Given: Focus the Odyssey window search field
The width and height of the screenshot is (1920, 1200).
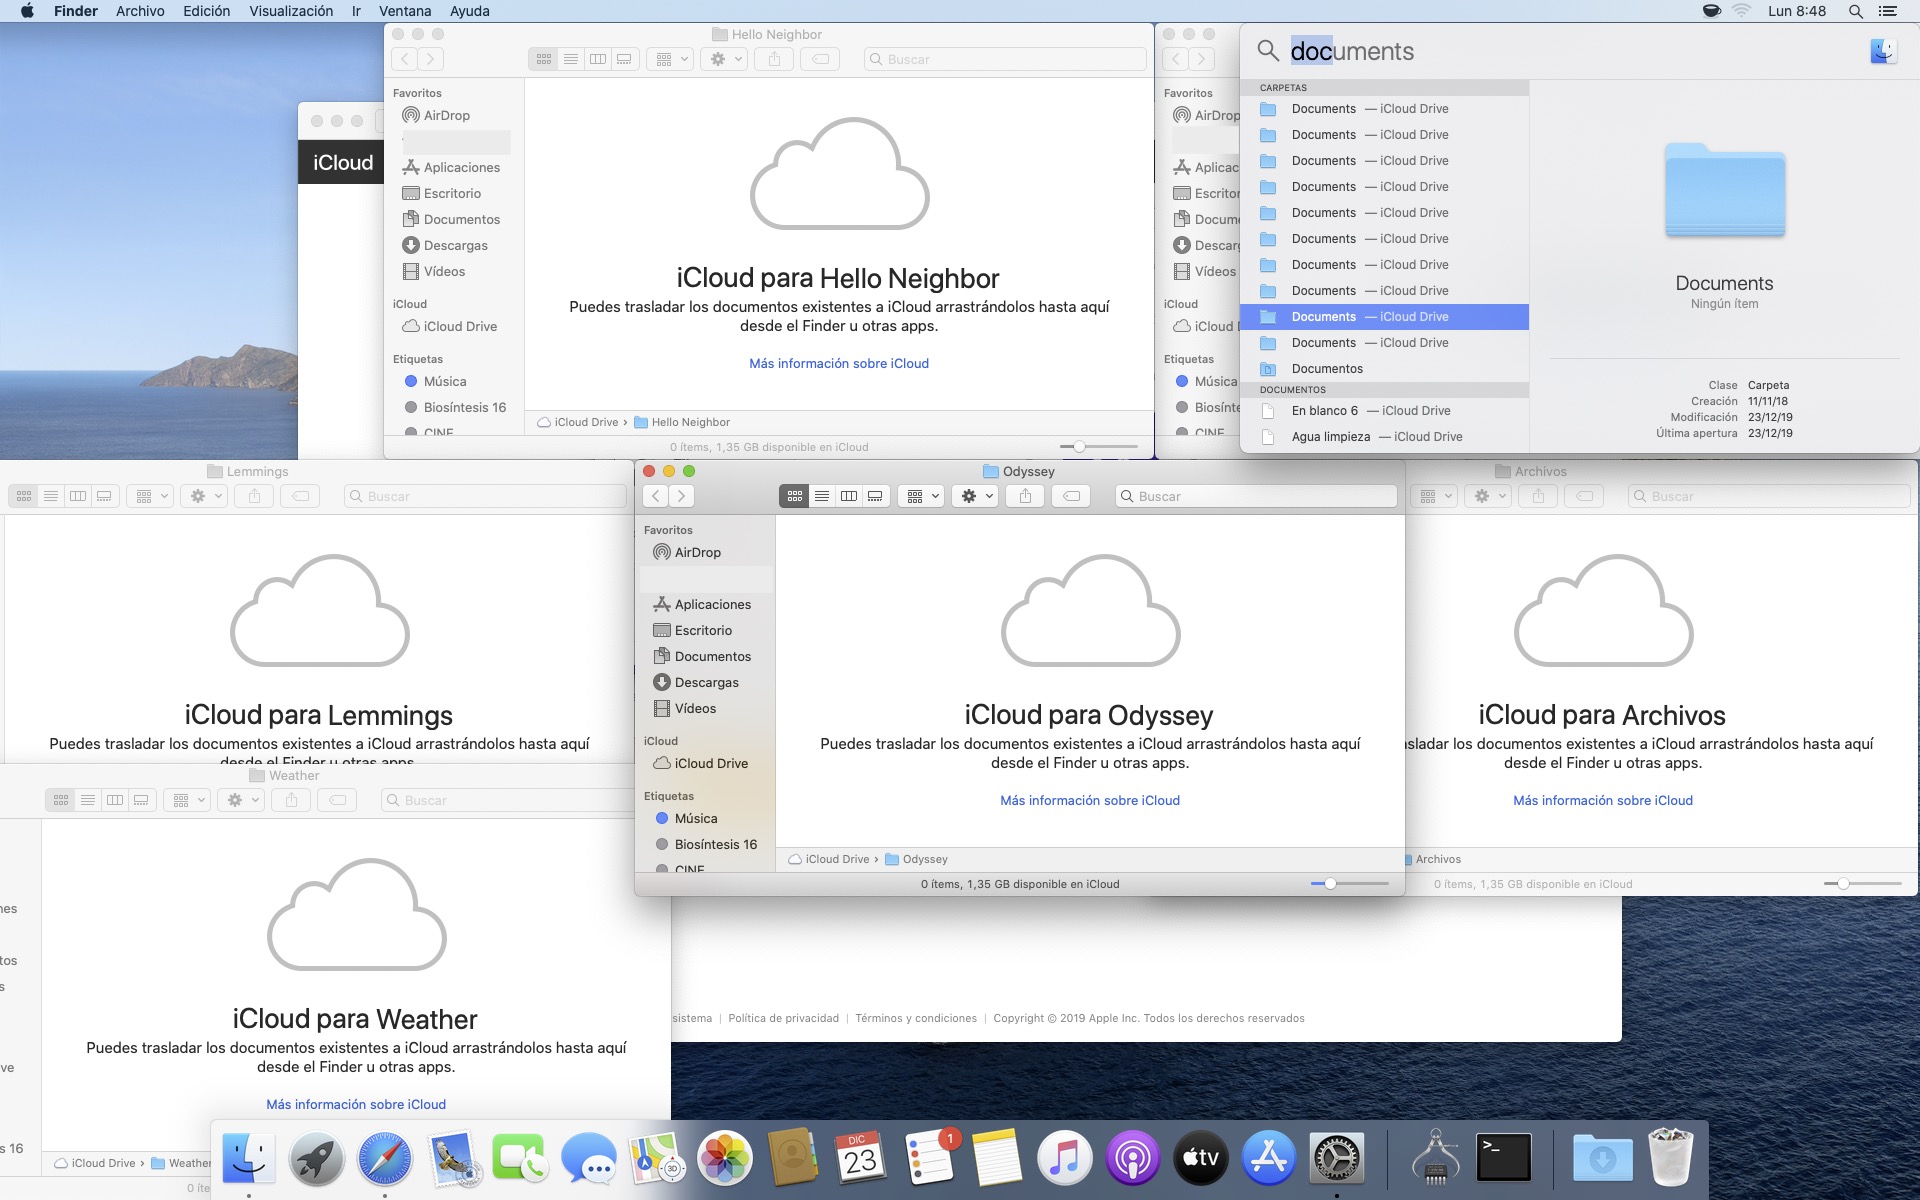Looking at the screenshot, I should (x=1256, y=496).
